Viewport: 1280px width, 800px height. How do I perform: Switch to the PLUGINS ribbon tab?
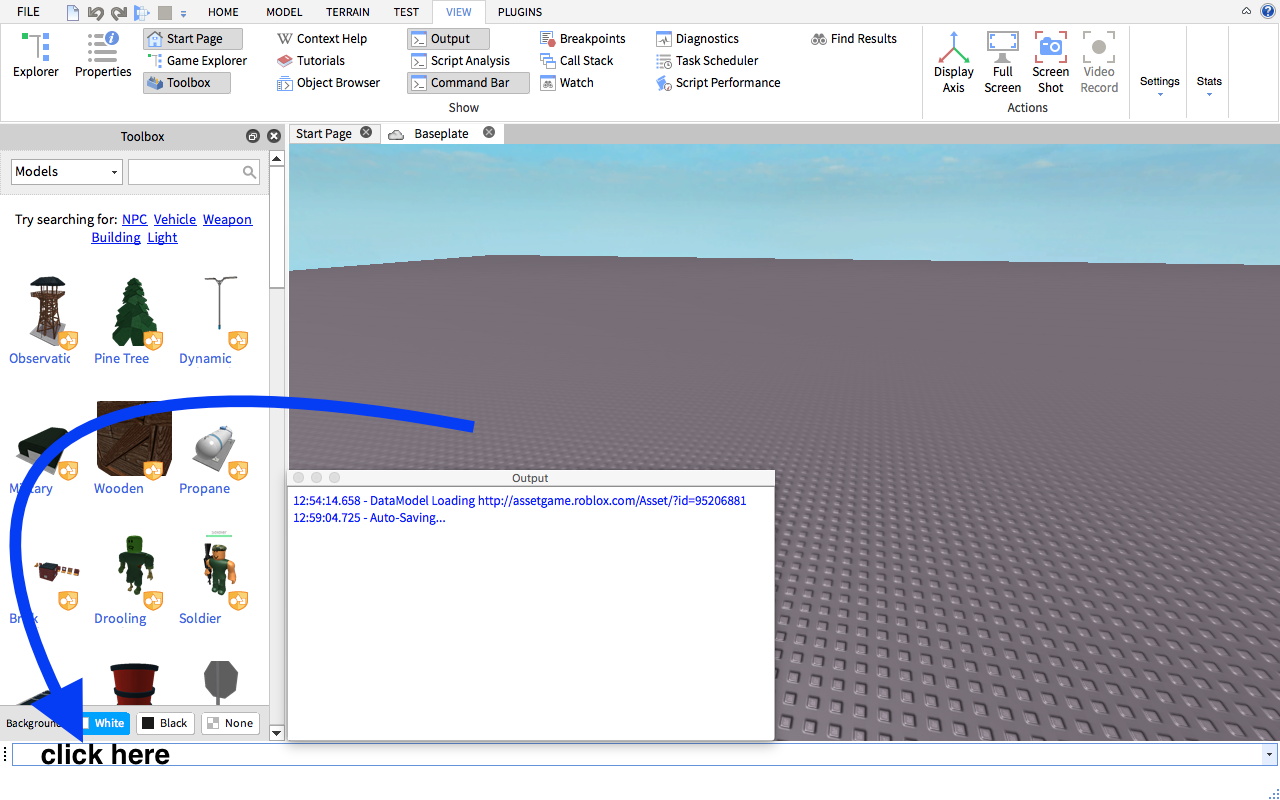[520, 12]
